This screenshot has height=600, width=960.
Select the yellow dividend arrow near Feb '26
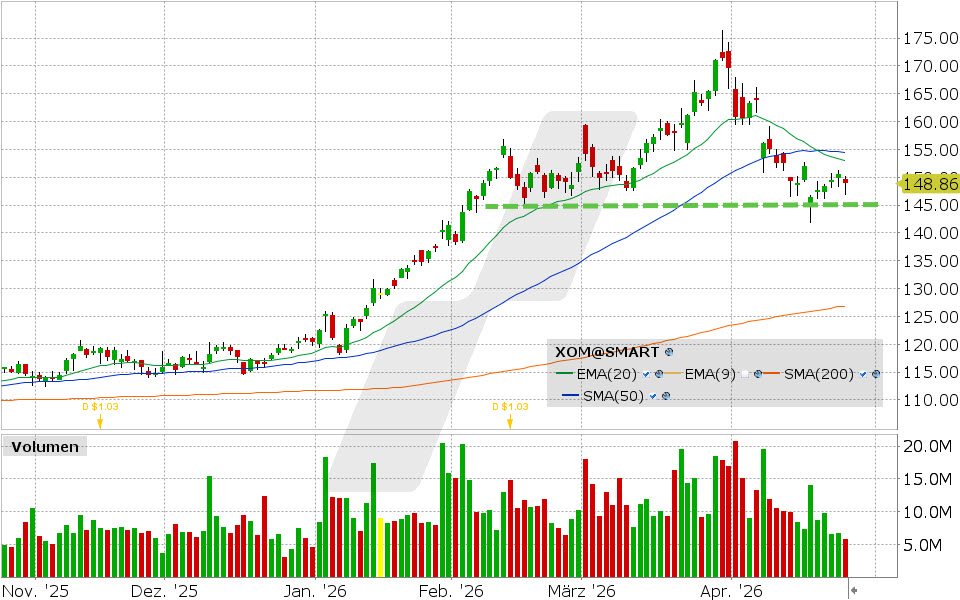511,423
